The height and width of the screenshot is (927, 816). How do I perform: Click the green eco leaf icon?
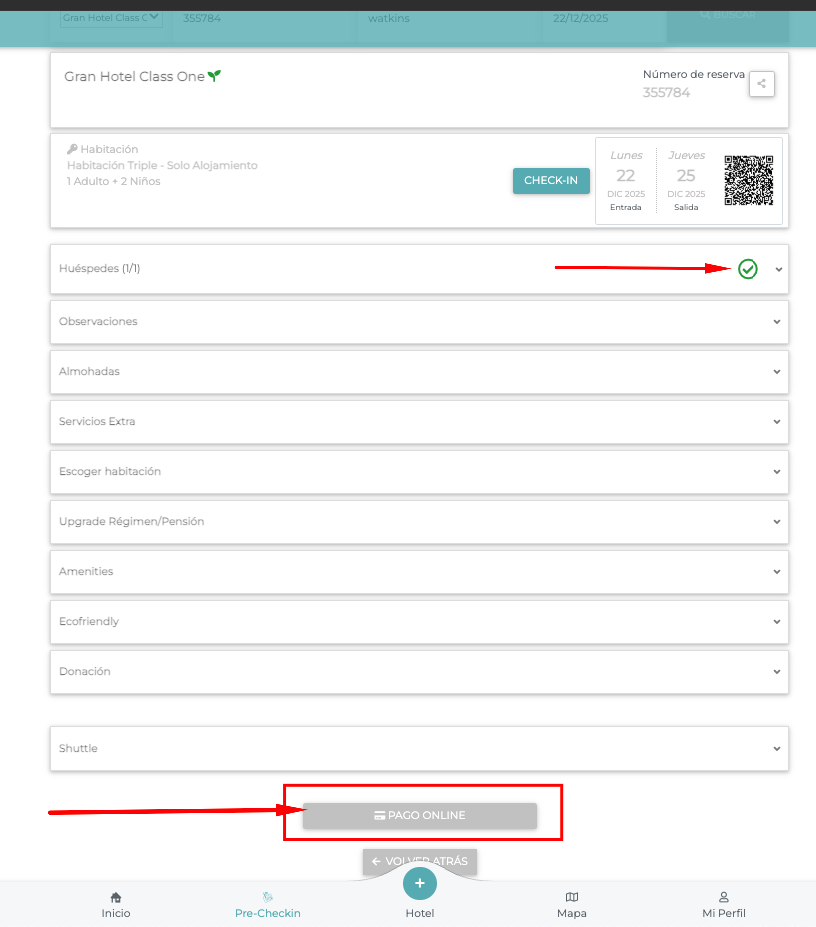214,76
